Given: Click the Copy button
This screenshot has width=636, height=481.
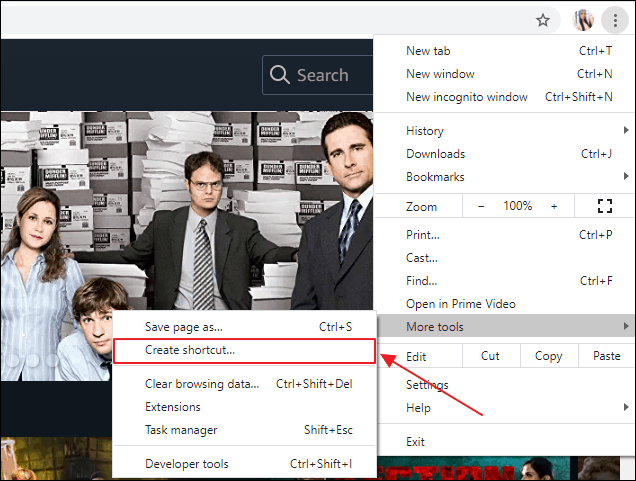Looking at the screenshot, I should point(549,356).
